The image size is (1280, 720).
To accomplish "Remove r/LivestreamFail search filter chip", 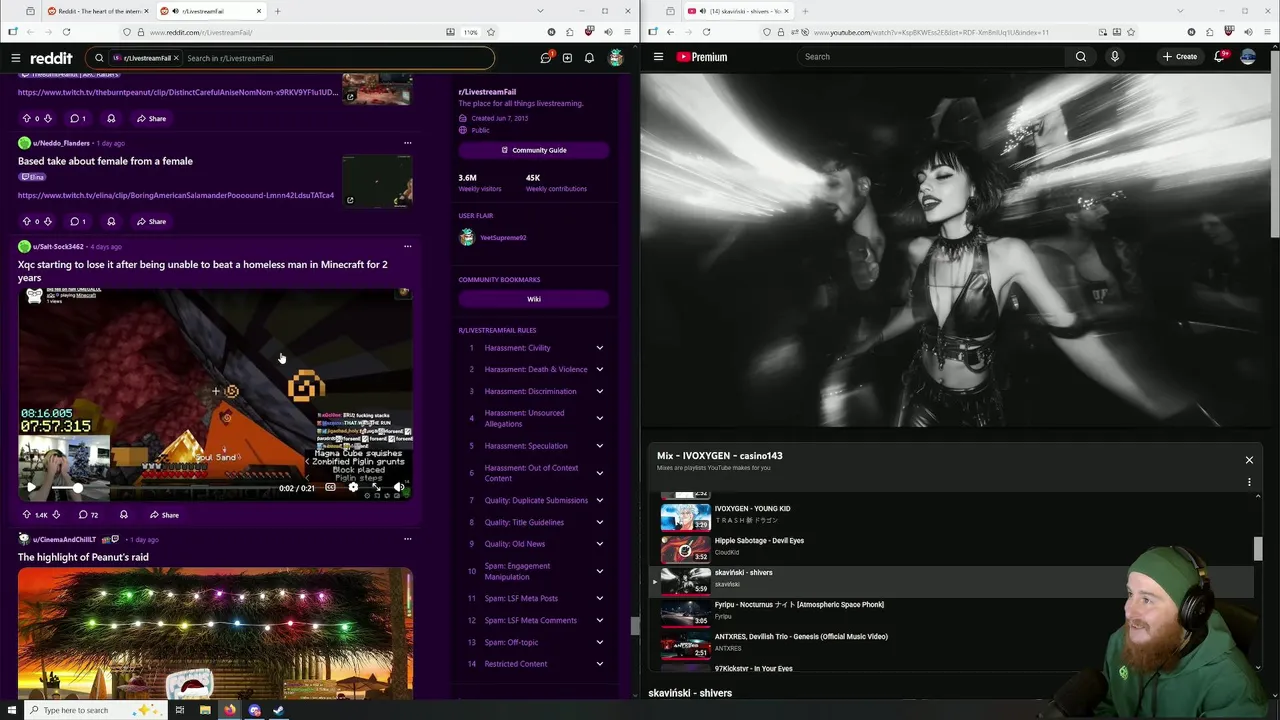I will [176, 58].
